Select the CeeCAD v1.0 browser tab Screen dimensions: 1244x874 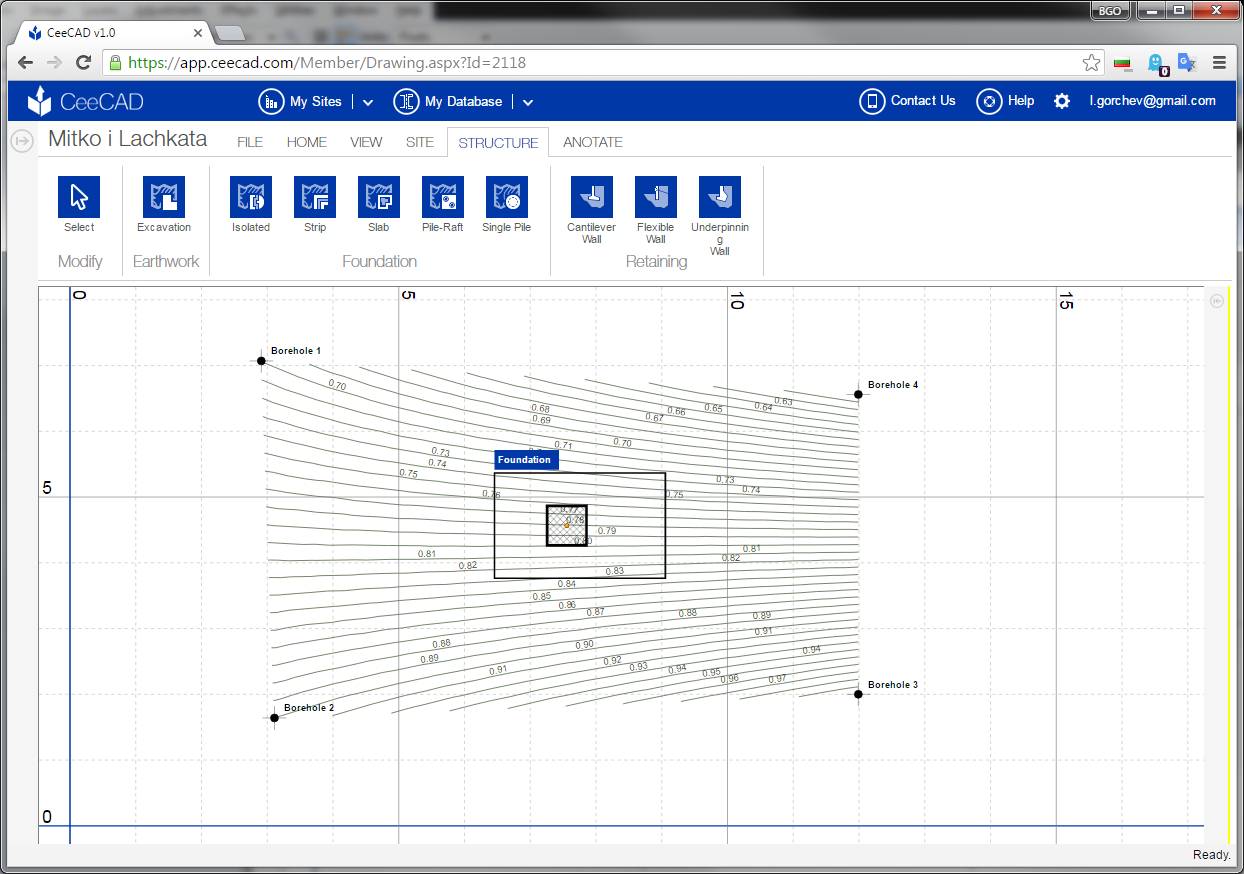tap(113, 32)
